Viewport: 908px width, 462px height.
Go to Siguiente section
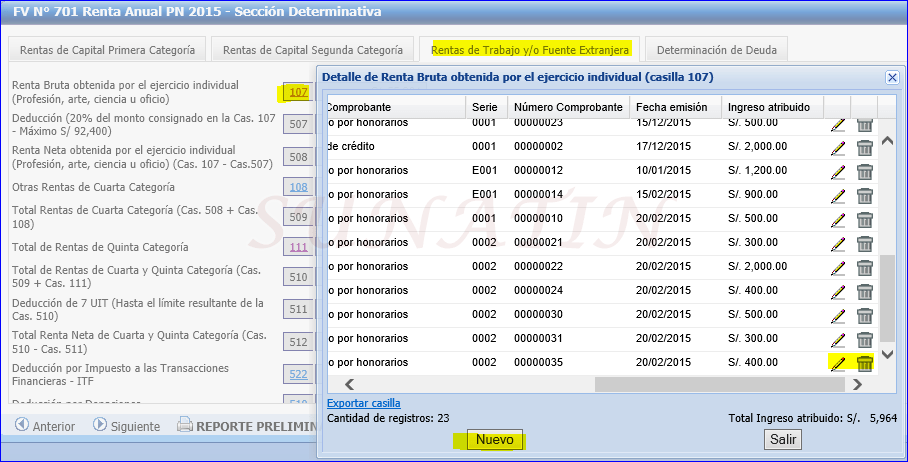(126, 426)
